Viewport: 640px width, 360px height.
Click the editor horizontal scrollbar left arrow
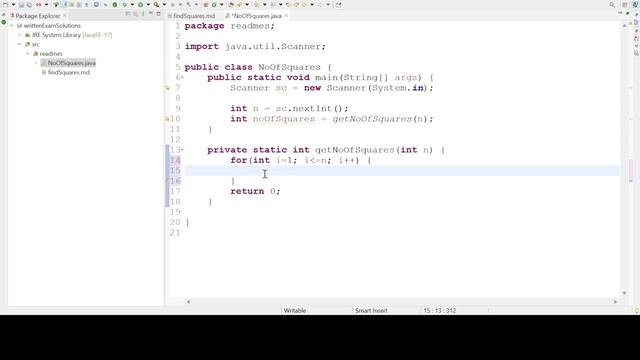point(188,302)
